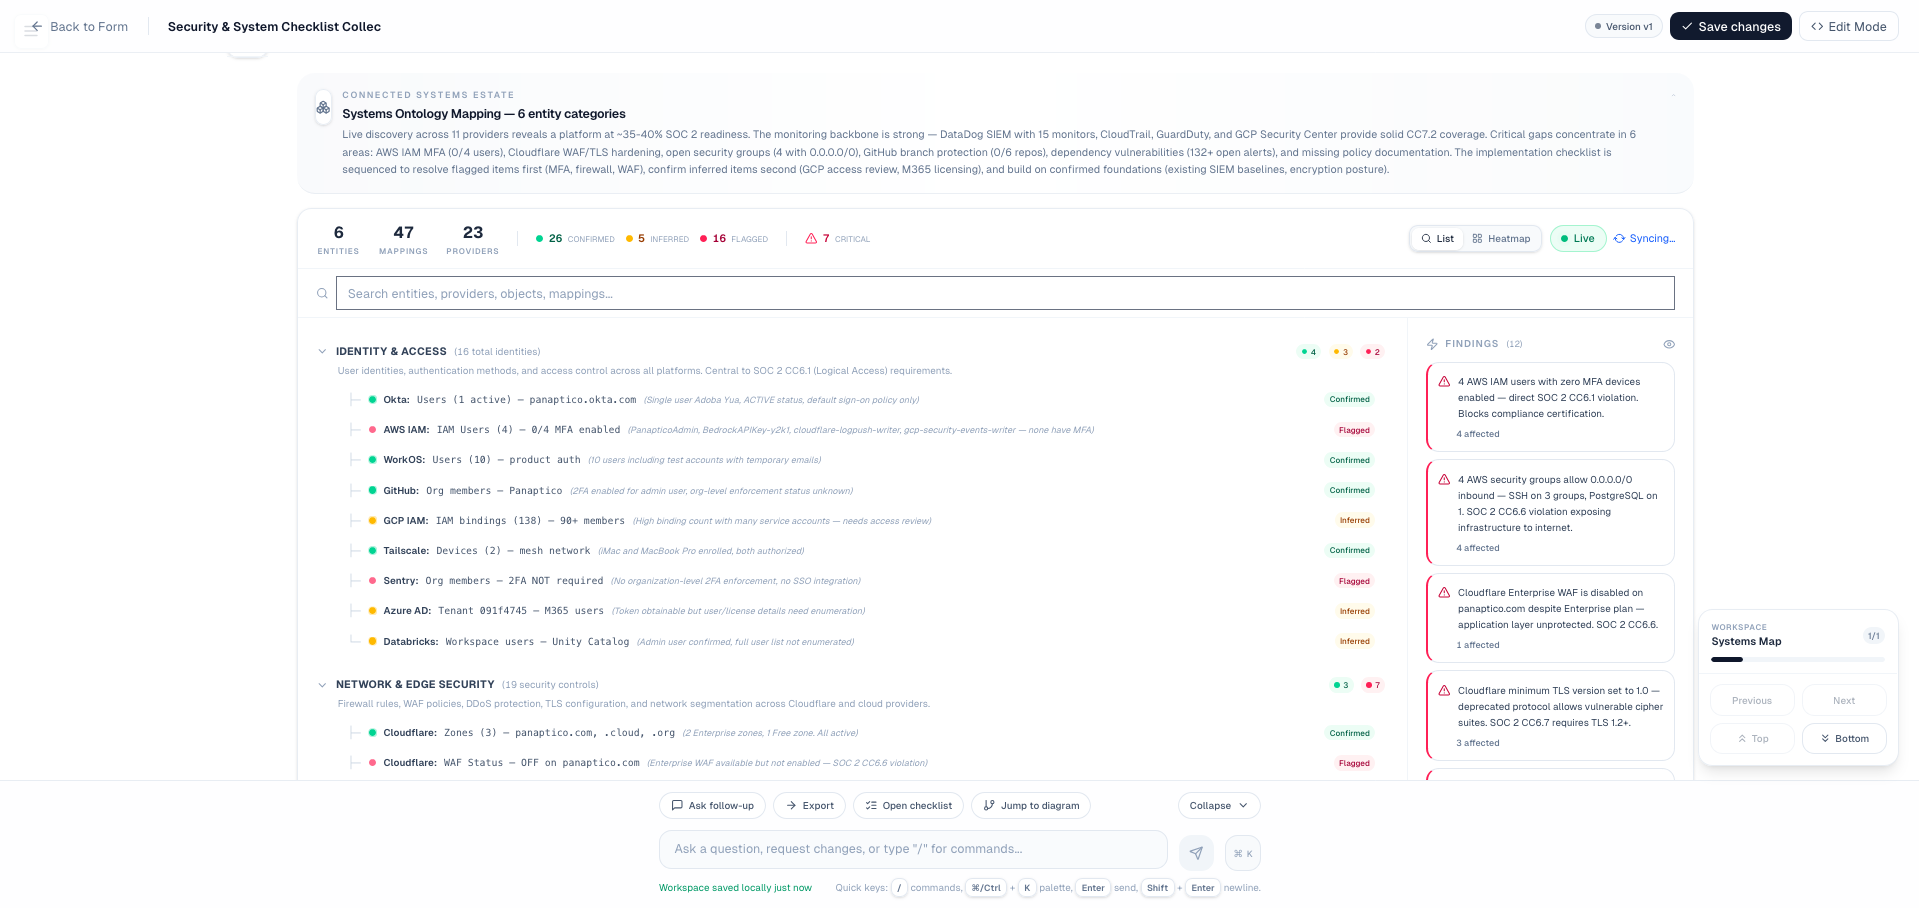Click the search magnifier icon beside the search bar
The width and height of the screenshot is (1920, 908).
[322, 292]
